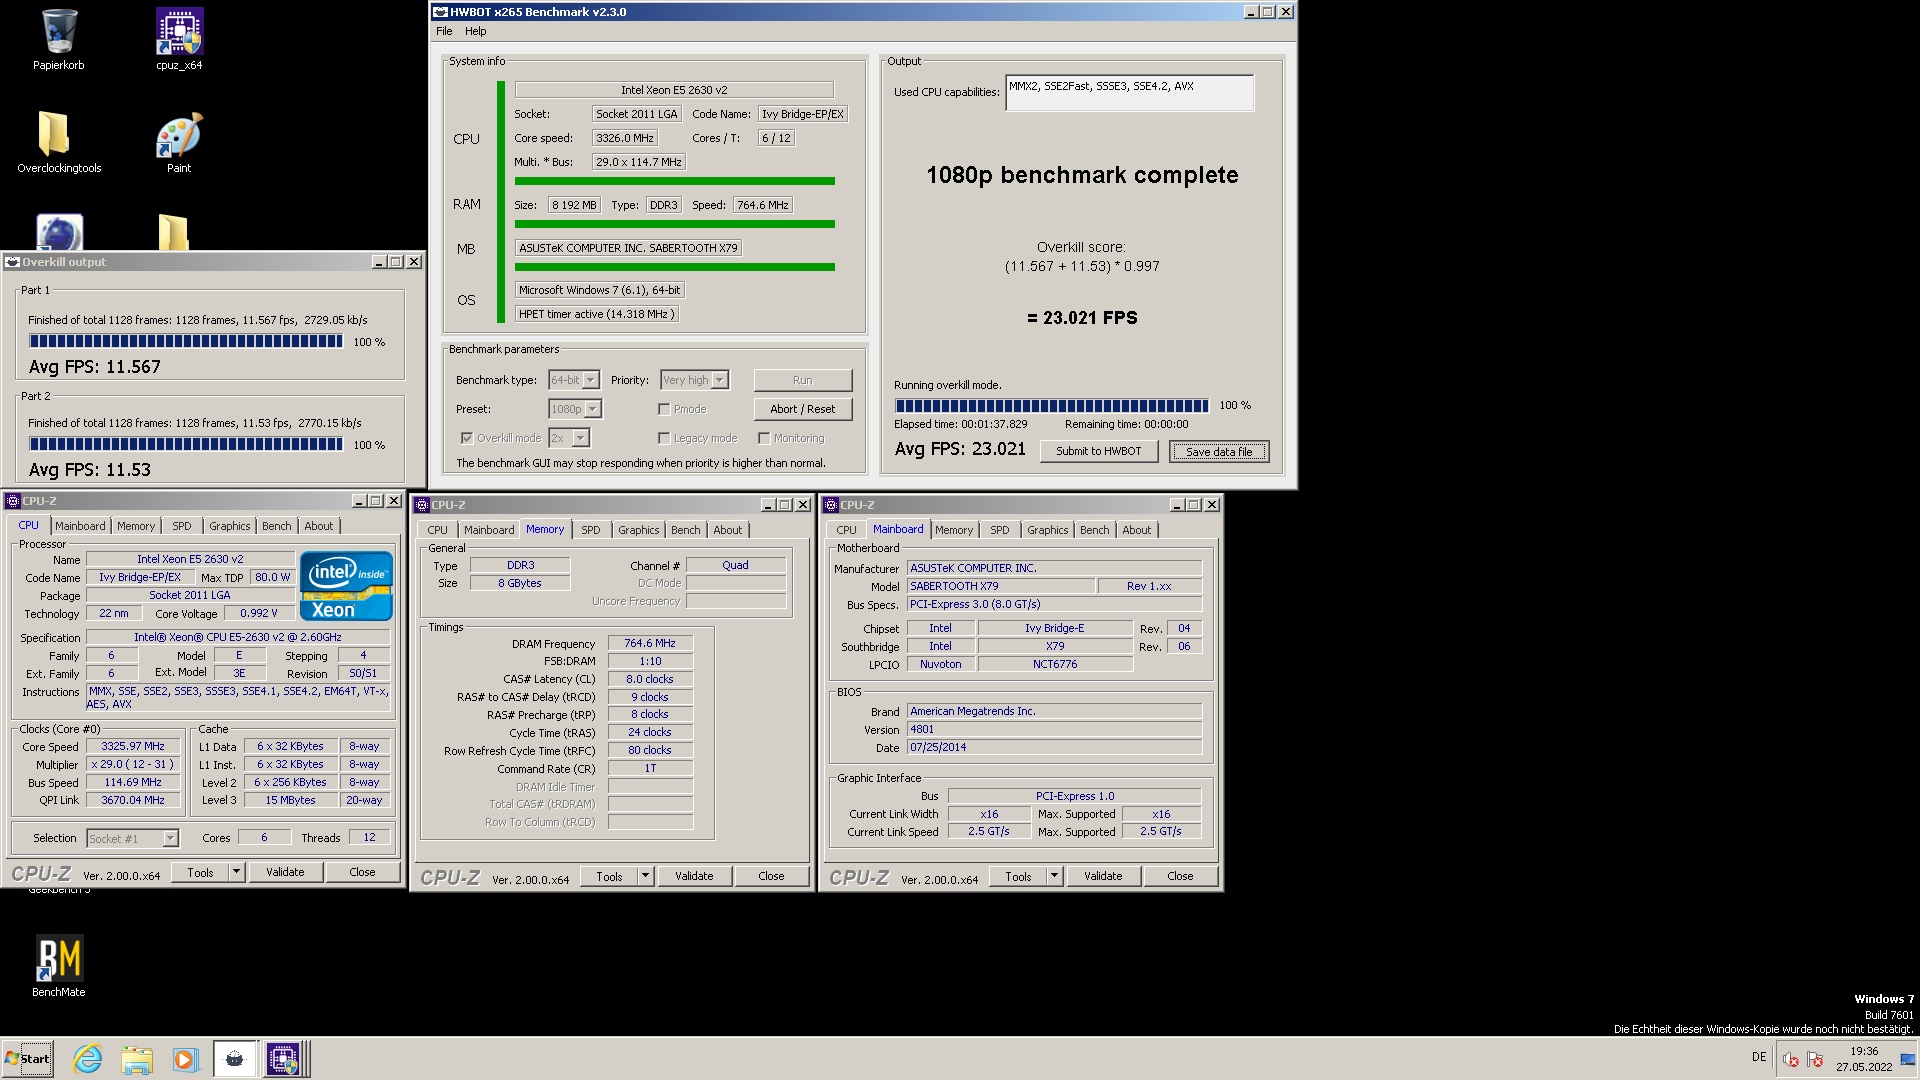Click the Part 1 progress bar
The width and height of the screenshot is (1920, 1080).
coord(186,342)
